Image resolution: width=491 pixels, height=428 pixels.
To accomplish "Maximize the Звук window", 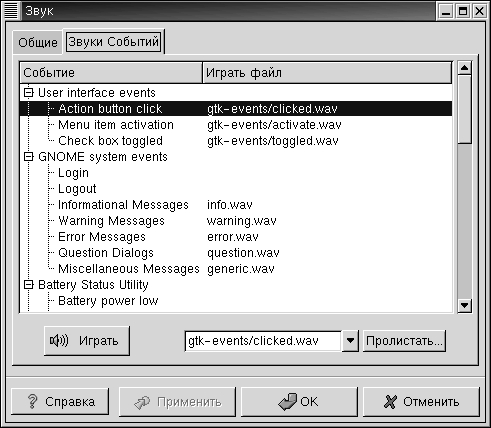I will tap(463, 12).
